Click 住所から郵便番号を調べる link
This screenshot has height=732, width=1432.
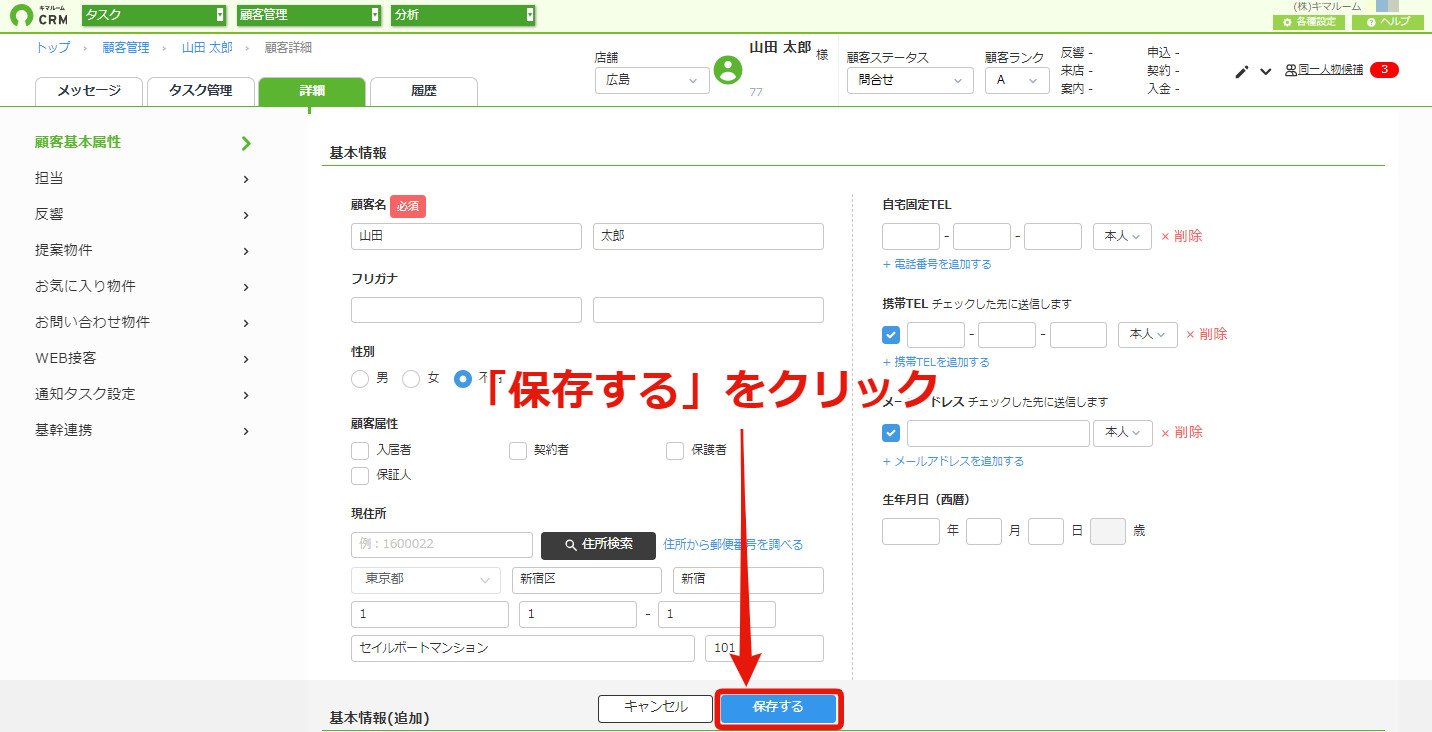[733, 545]
